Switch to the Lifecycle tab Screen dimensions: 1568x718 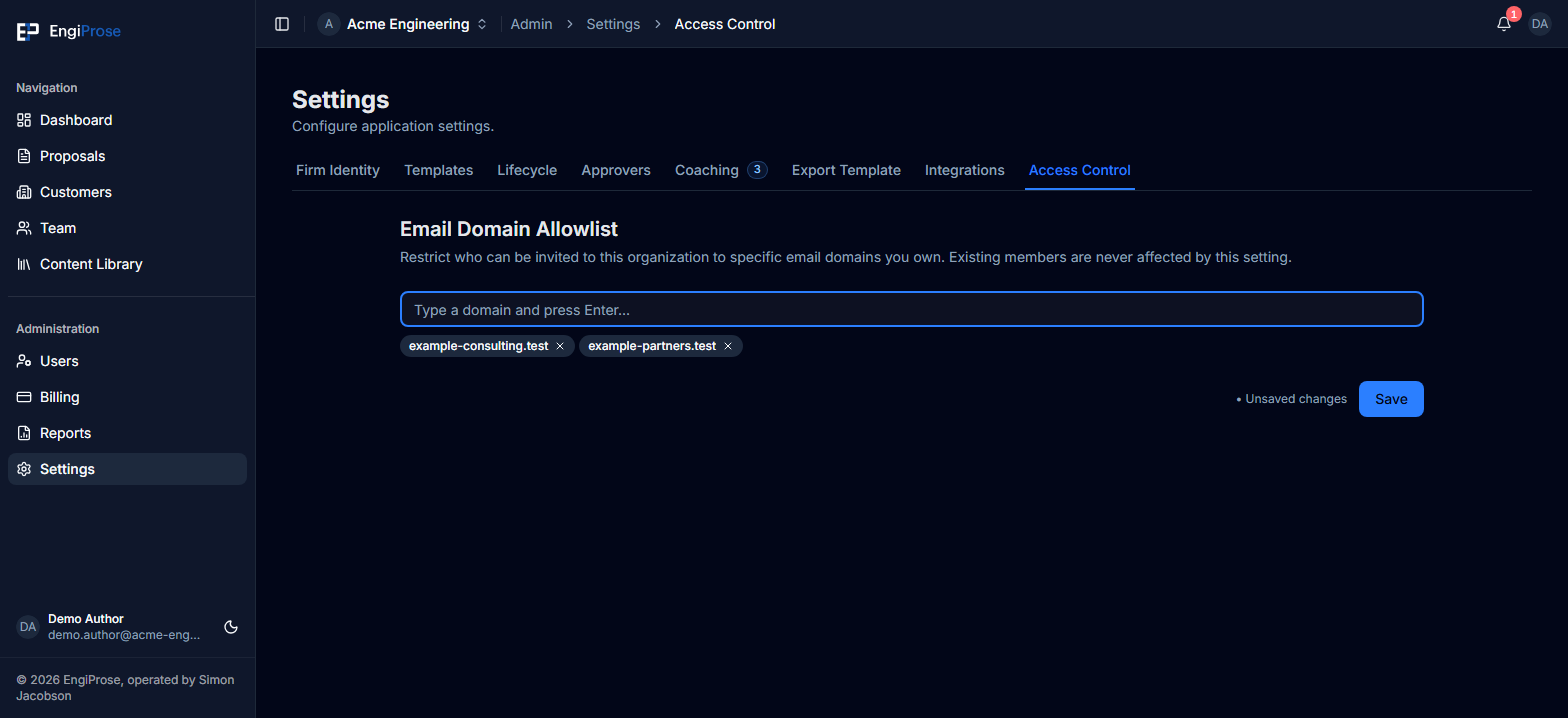(x=527, y=170)
